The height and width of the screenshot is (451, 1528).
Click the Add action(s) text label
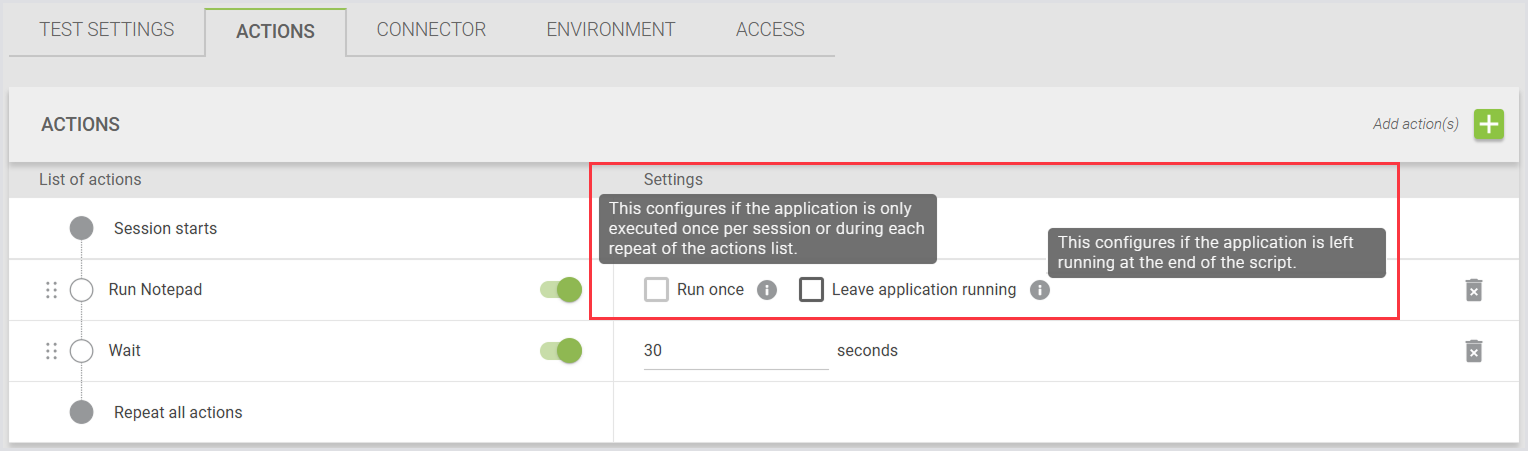[x=1415, y=125]
